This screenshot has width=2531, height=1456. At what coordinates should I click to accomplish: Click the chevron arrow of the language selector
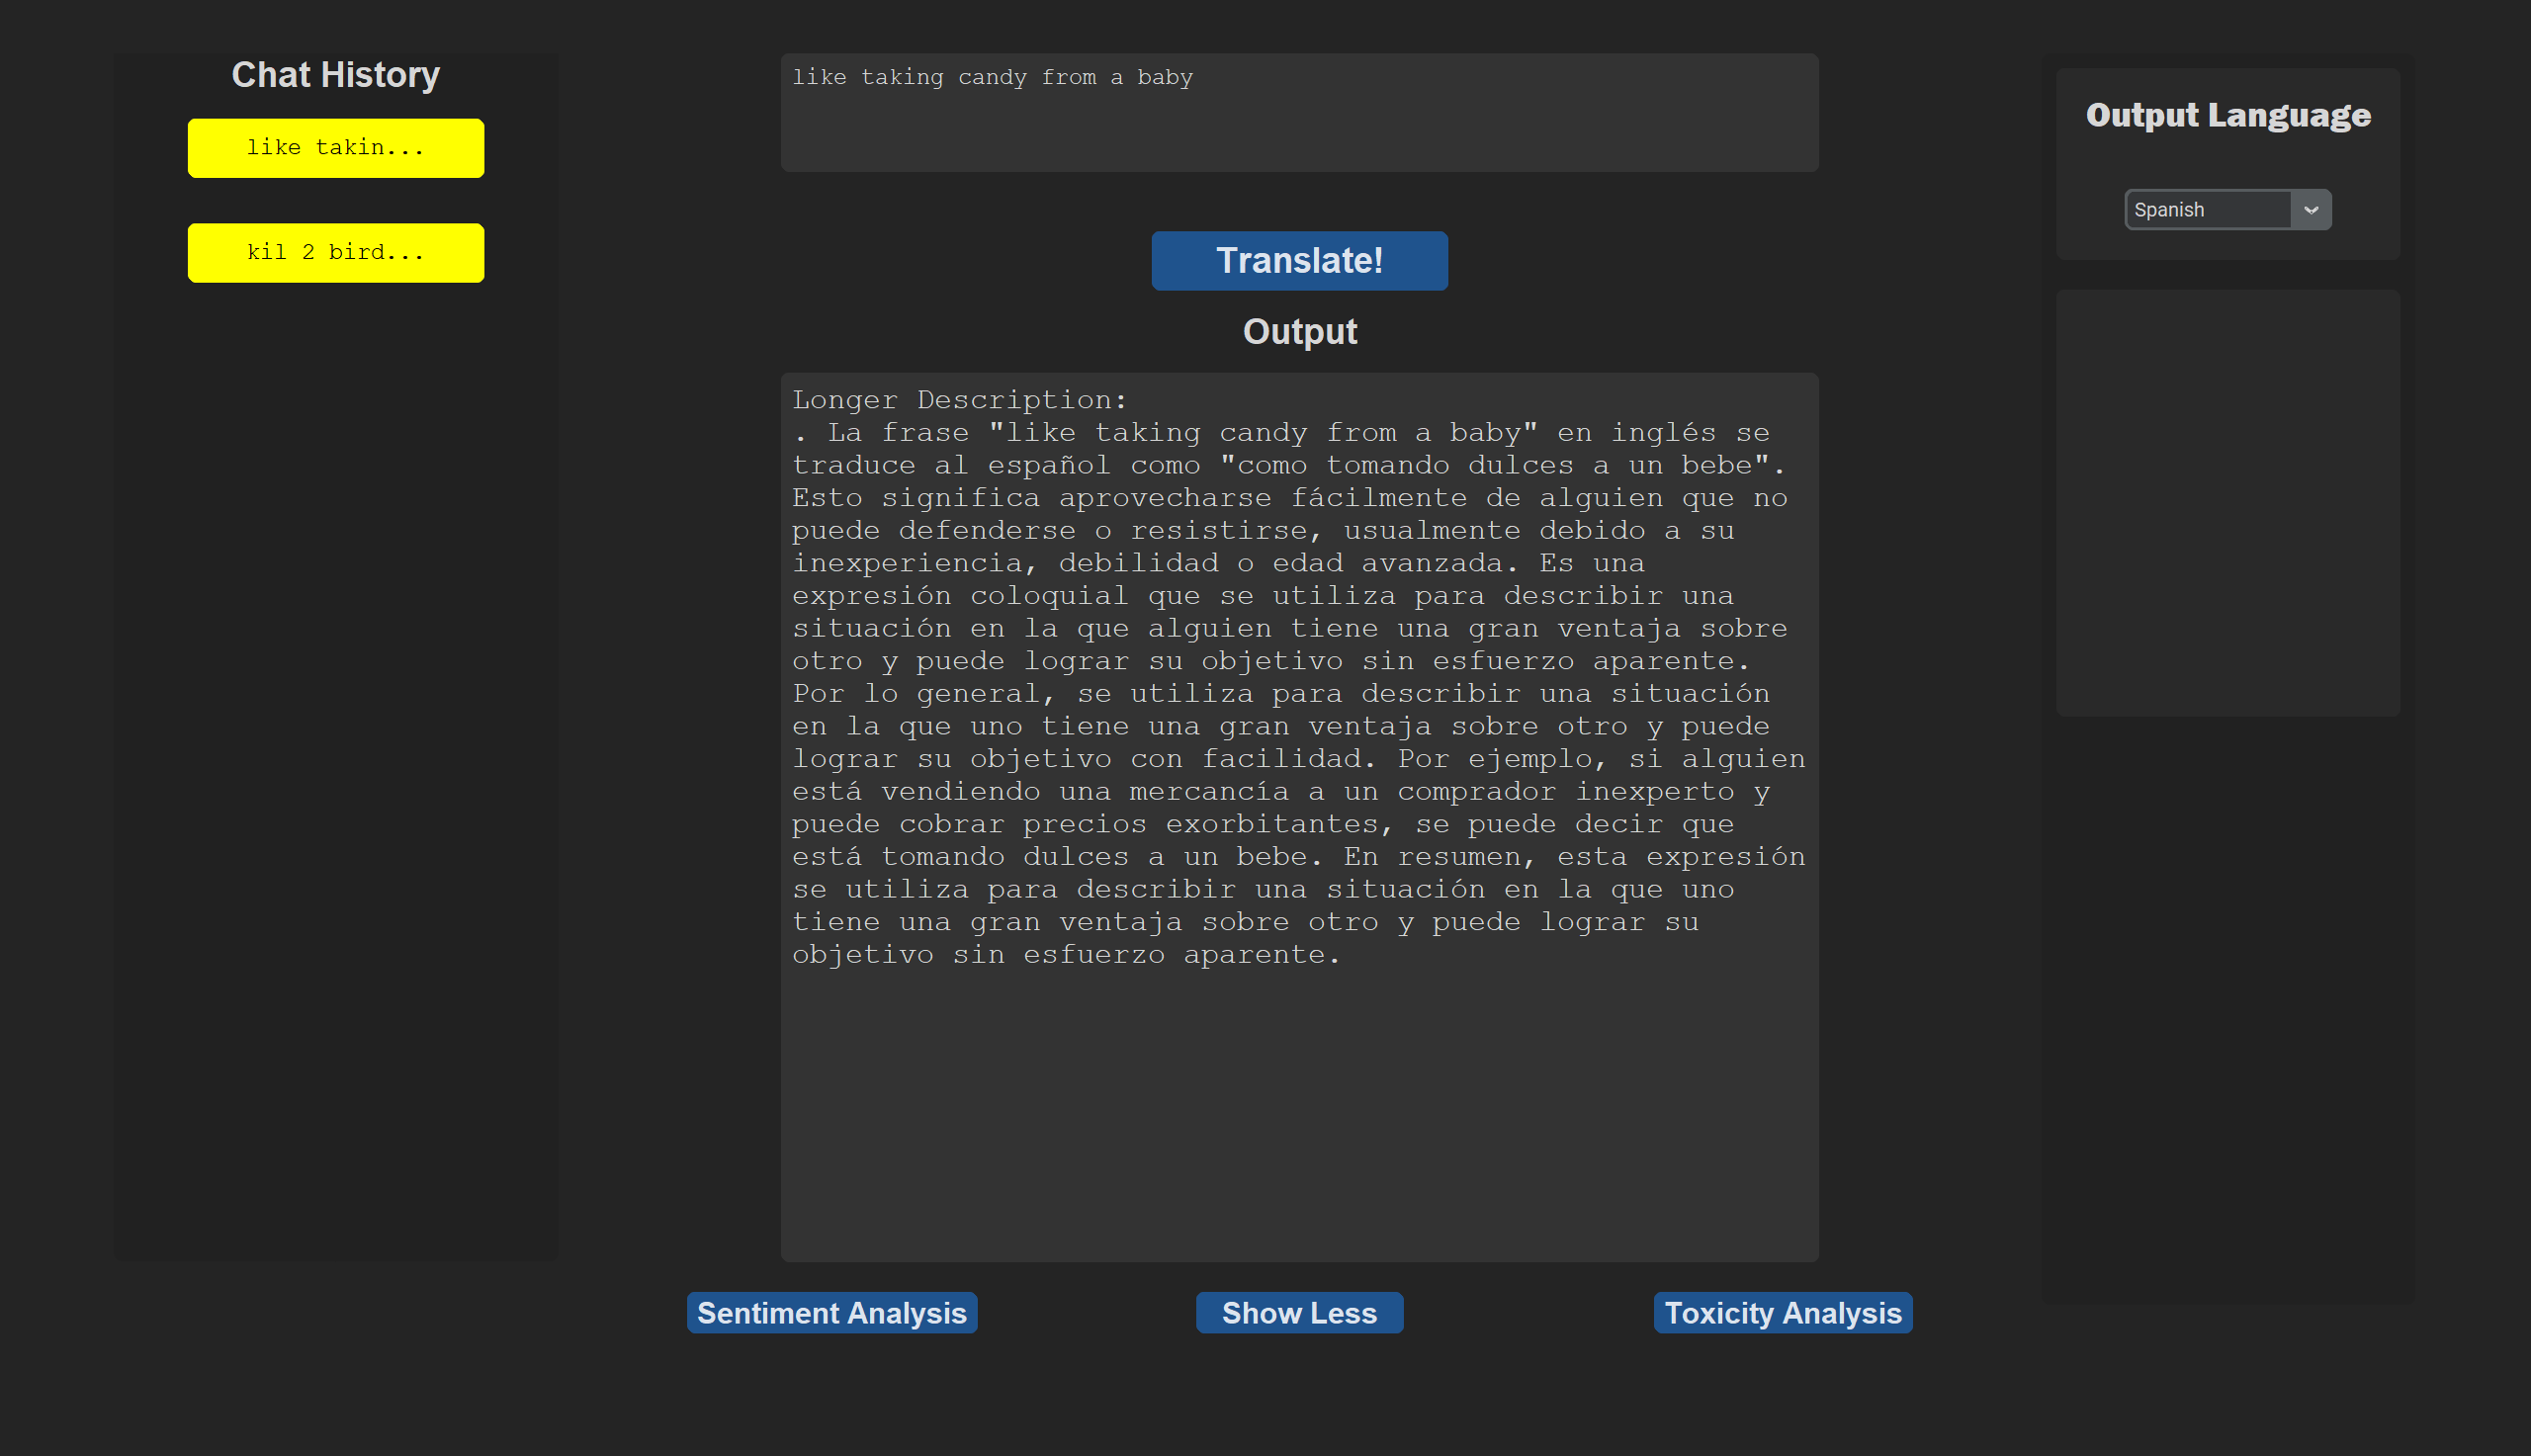click(2310, 210)
